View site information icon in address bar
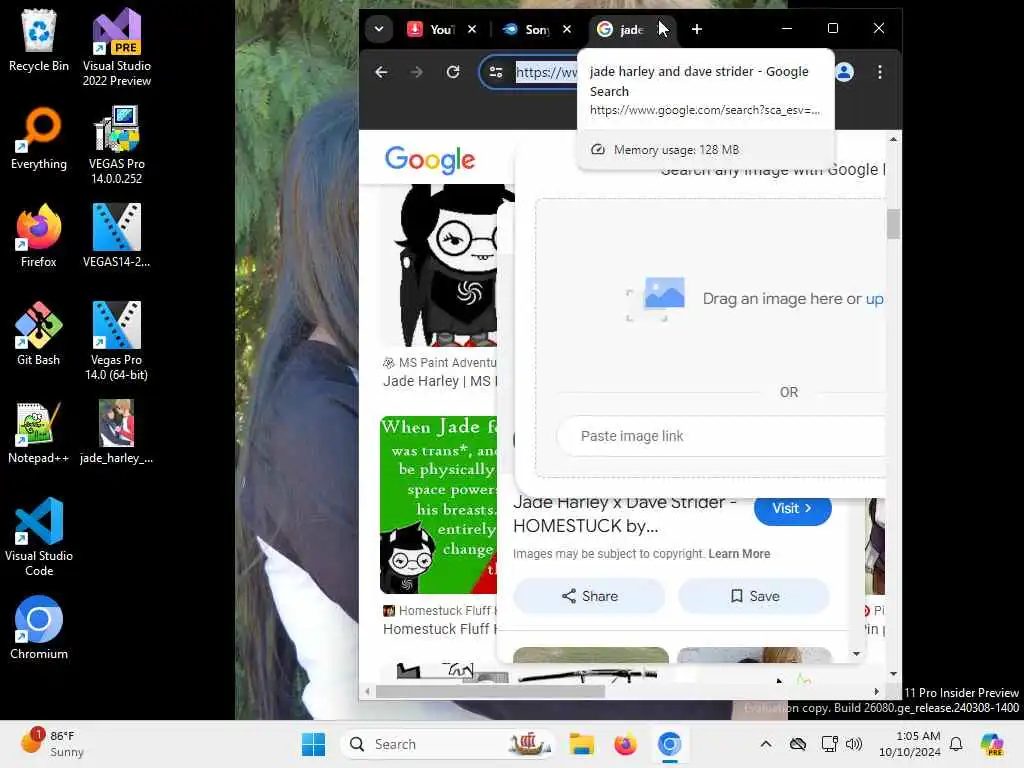Viewport: 1024px width, 768px height. 496,72
